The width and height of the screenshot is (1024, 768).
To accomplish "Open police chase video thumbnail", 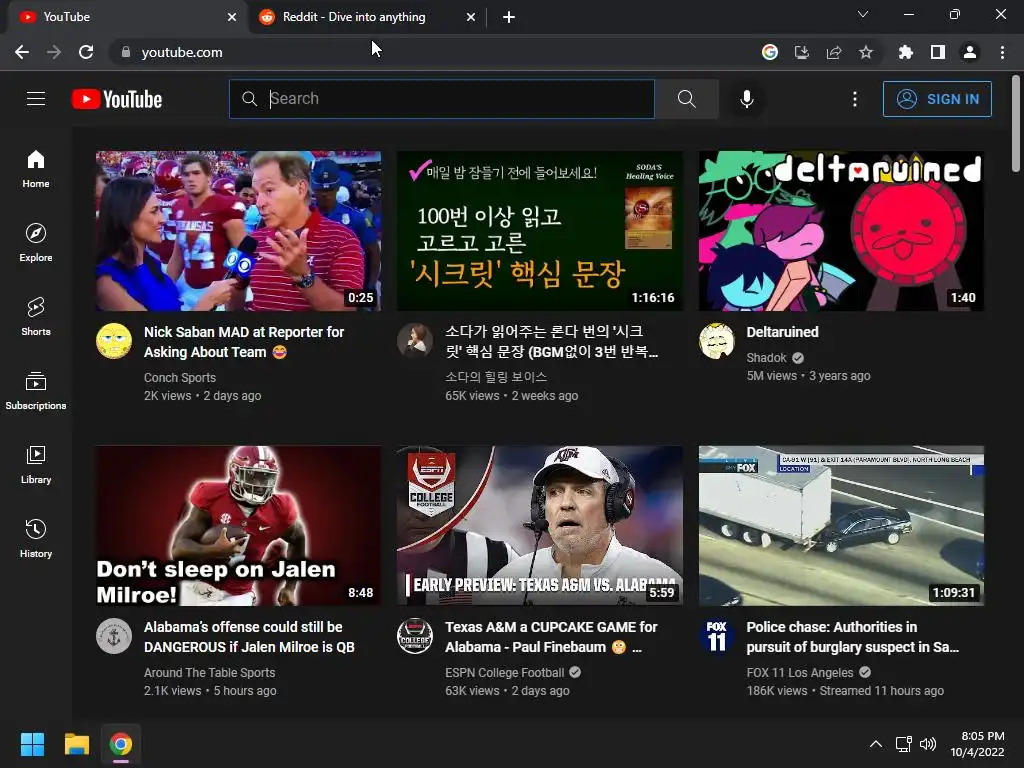I will [x=841, y=526].
